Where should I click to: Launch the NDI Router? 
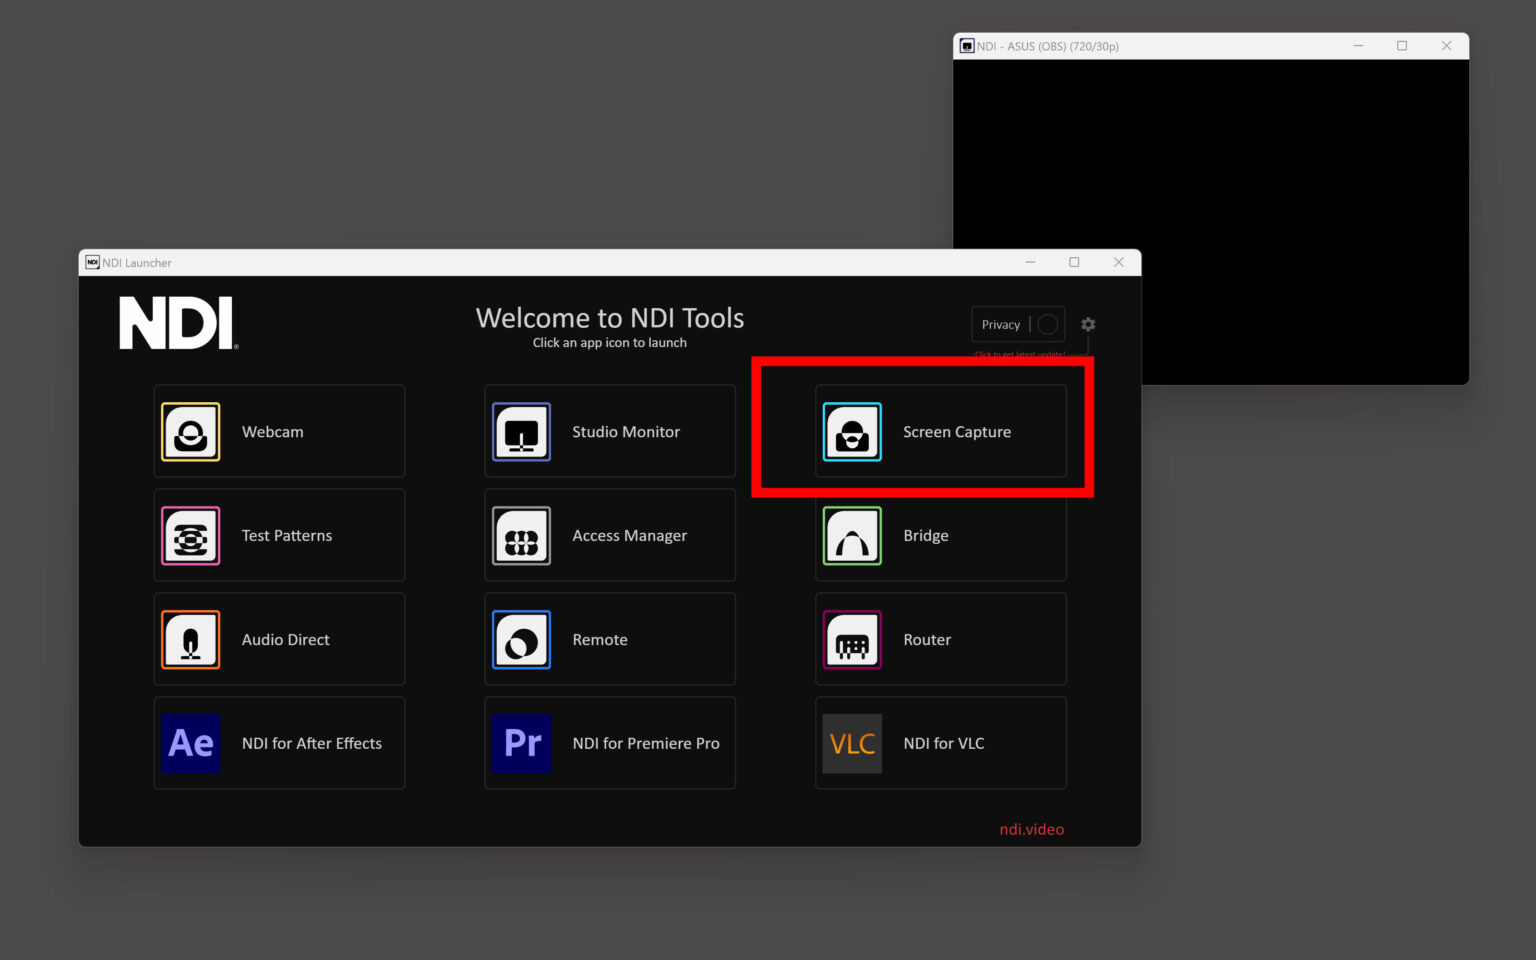point(940,639)
